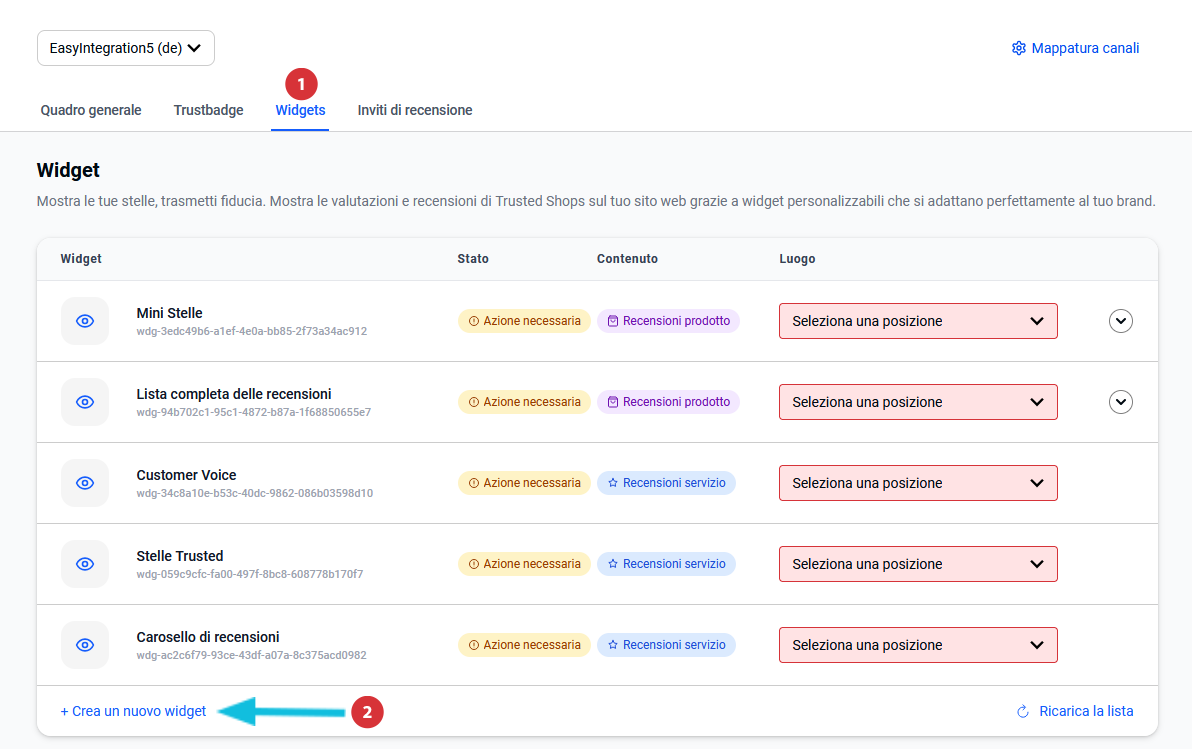Image resolution: width=1192 pixels, height=749 pixels.
Task: Click Recensioni prodotto tag on Mini Stelle row
Action: tap(668, 321)
